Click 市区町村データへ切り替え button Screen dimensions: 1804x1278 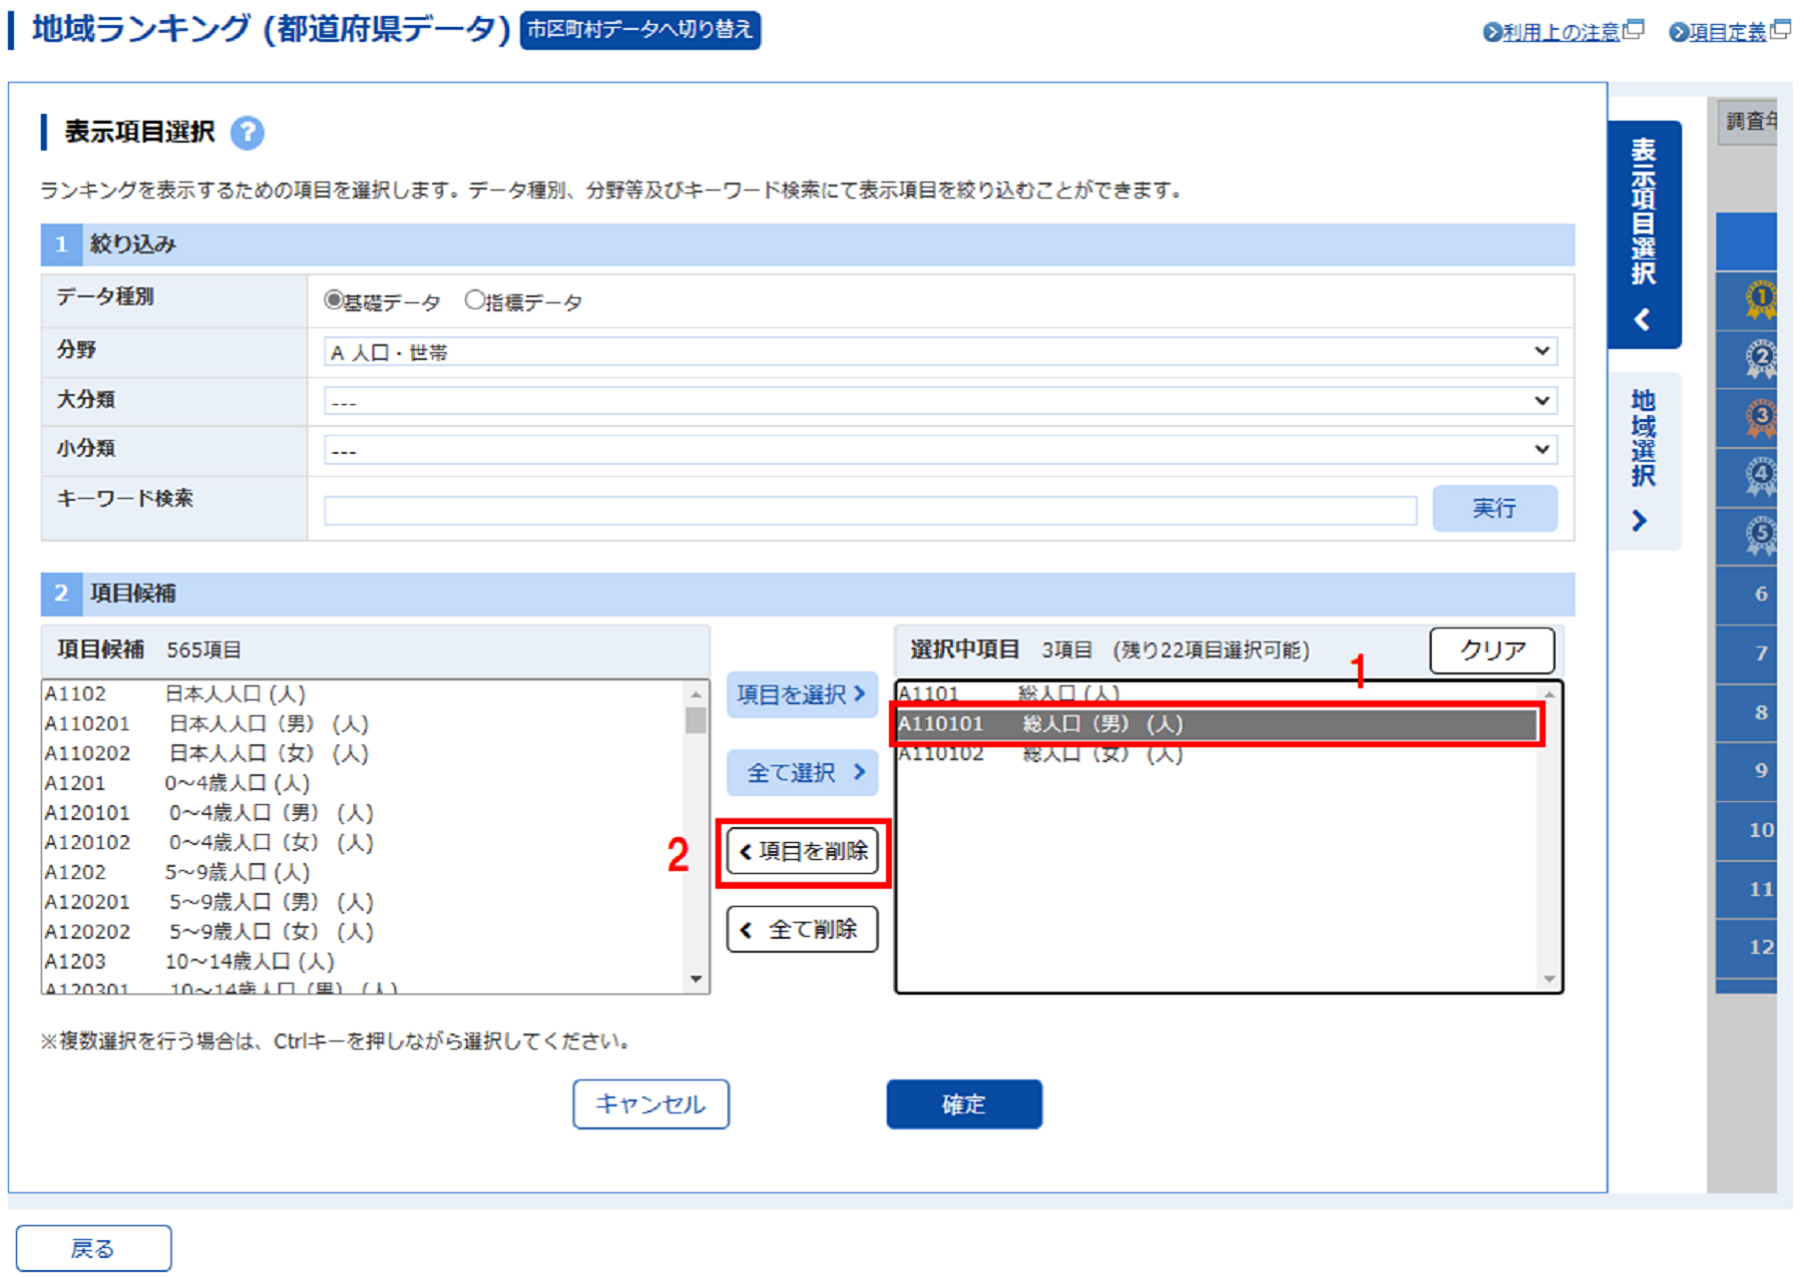point(640,30)
